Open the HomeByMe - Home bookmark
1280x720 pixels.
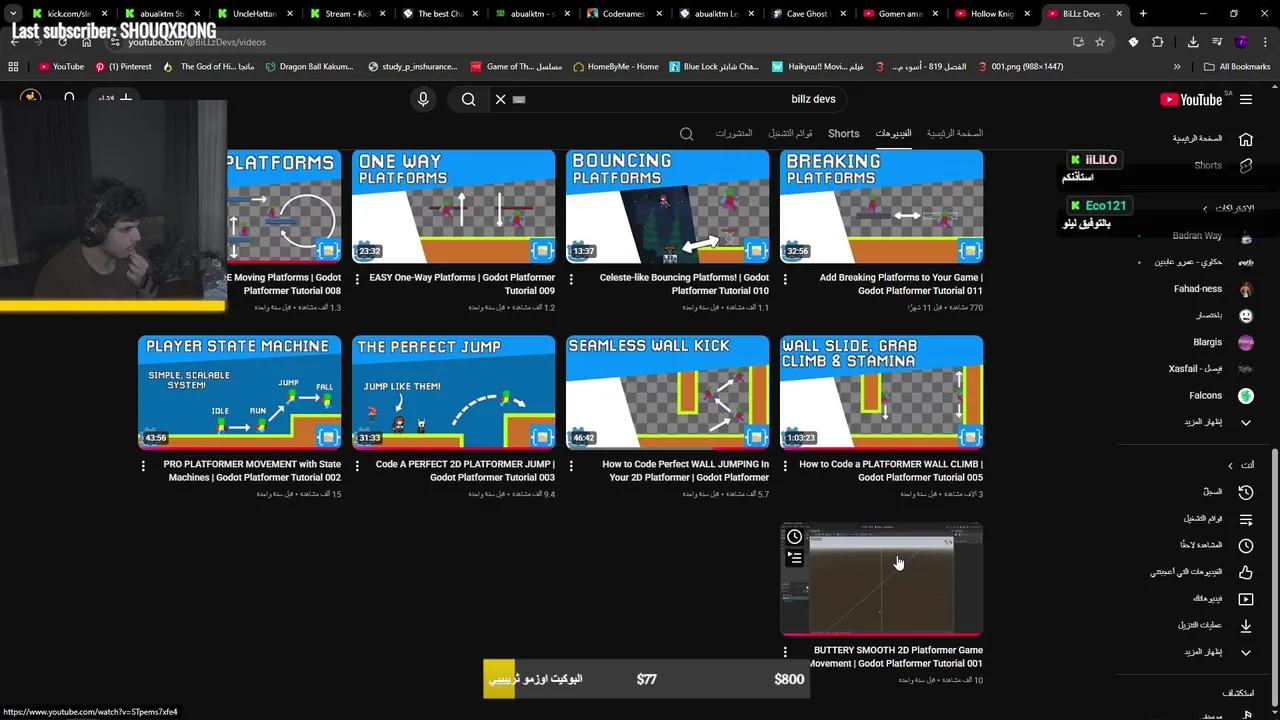pos(616,67)
